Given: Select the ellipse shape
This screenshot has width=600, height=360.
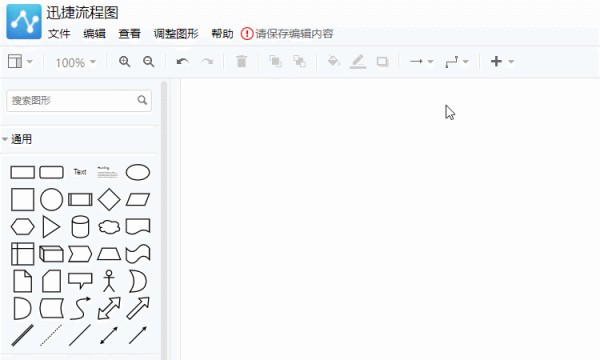Looking at the screenshot, I should pos(138,172).
